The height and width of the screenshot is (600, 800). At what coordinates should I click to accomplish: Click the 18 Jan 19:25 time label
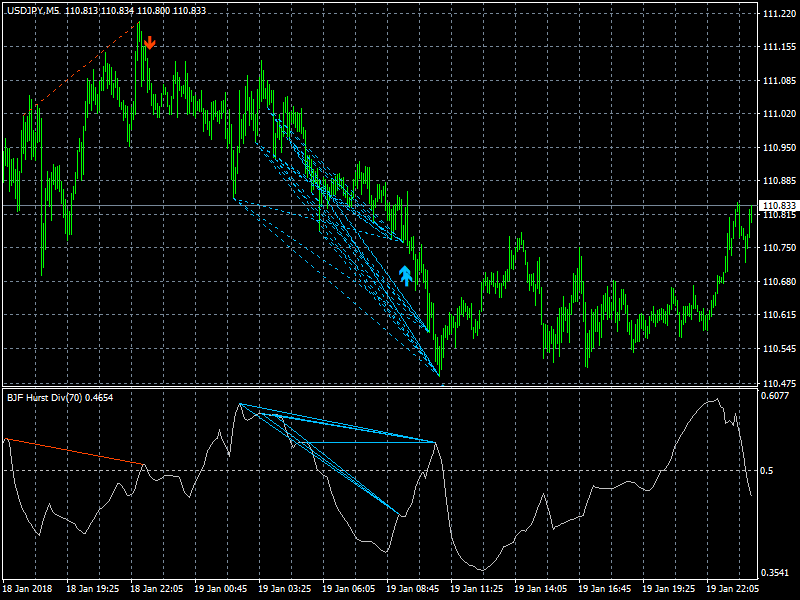pyautogui.click(x=93, y=589)
